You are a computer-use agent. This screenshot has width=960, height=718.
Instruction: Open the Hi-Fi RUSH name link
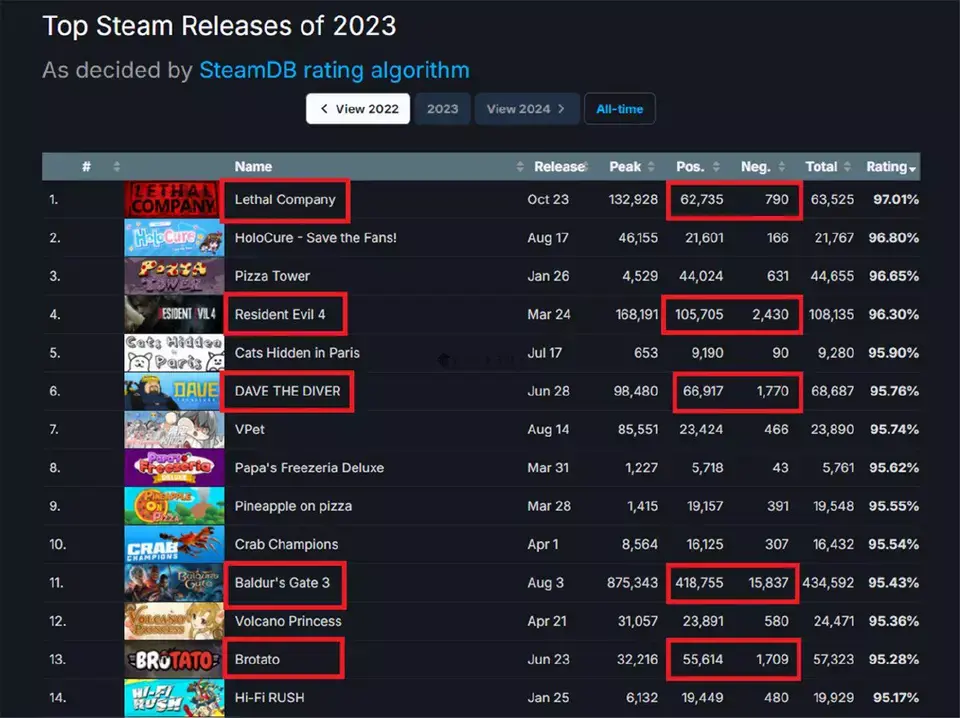click(x=269, y=698)
